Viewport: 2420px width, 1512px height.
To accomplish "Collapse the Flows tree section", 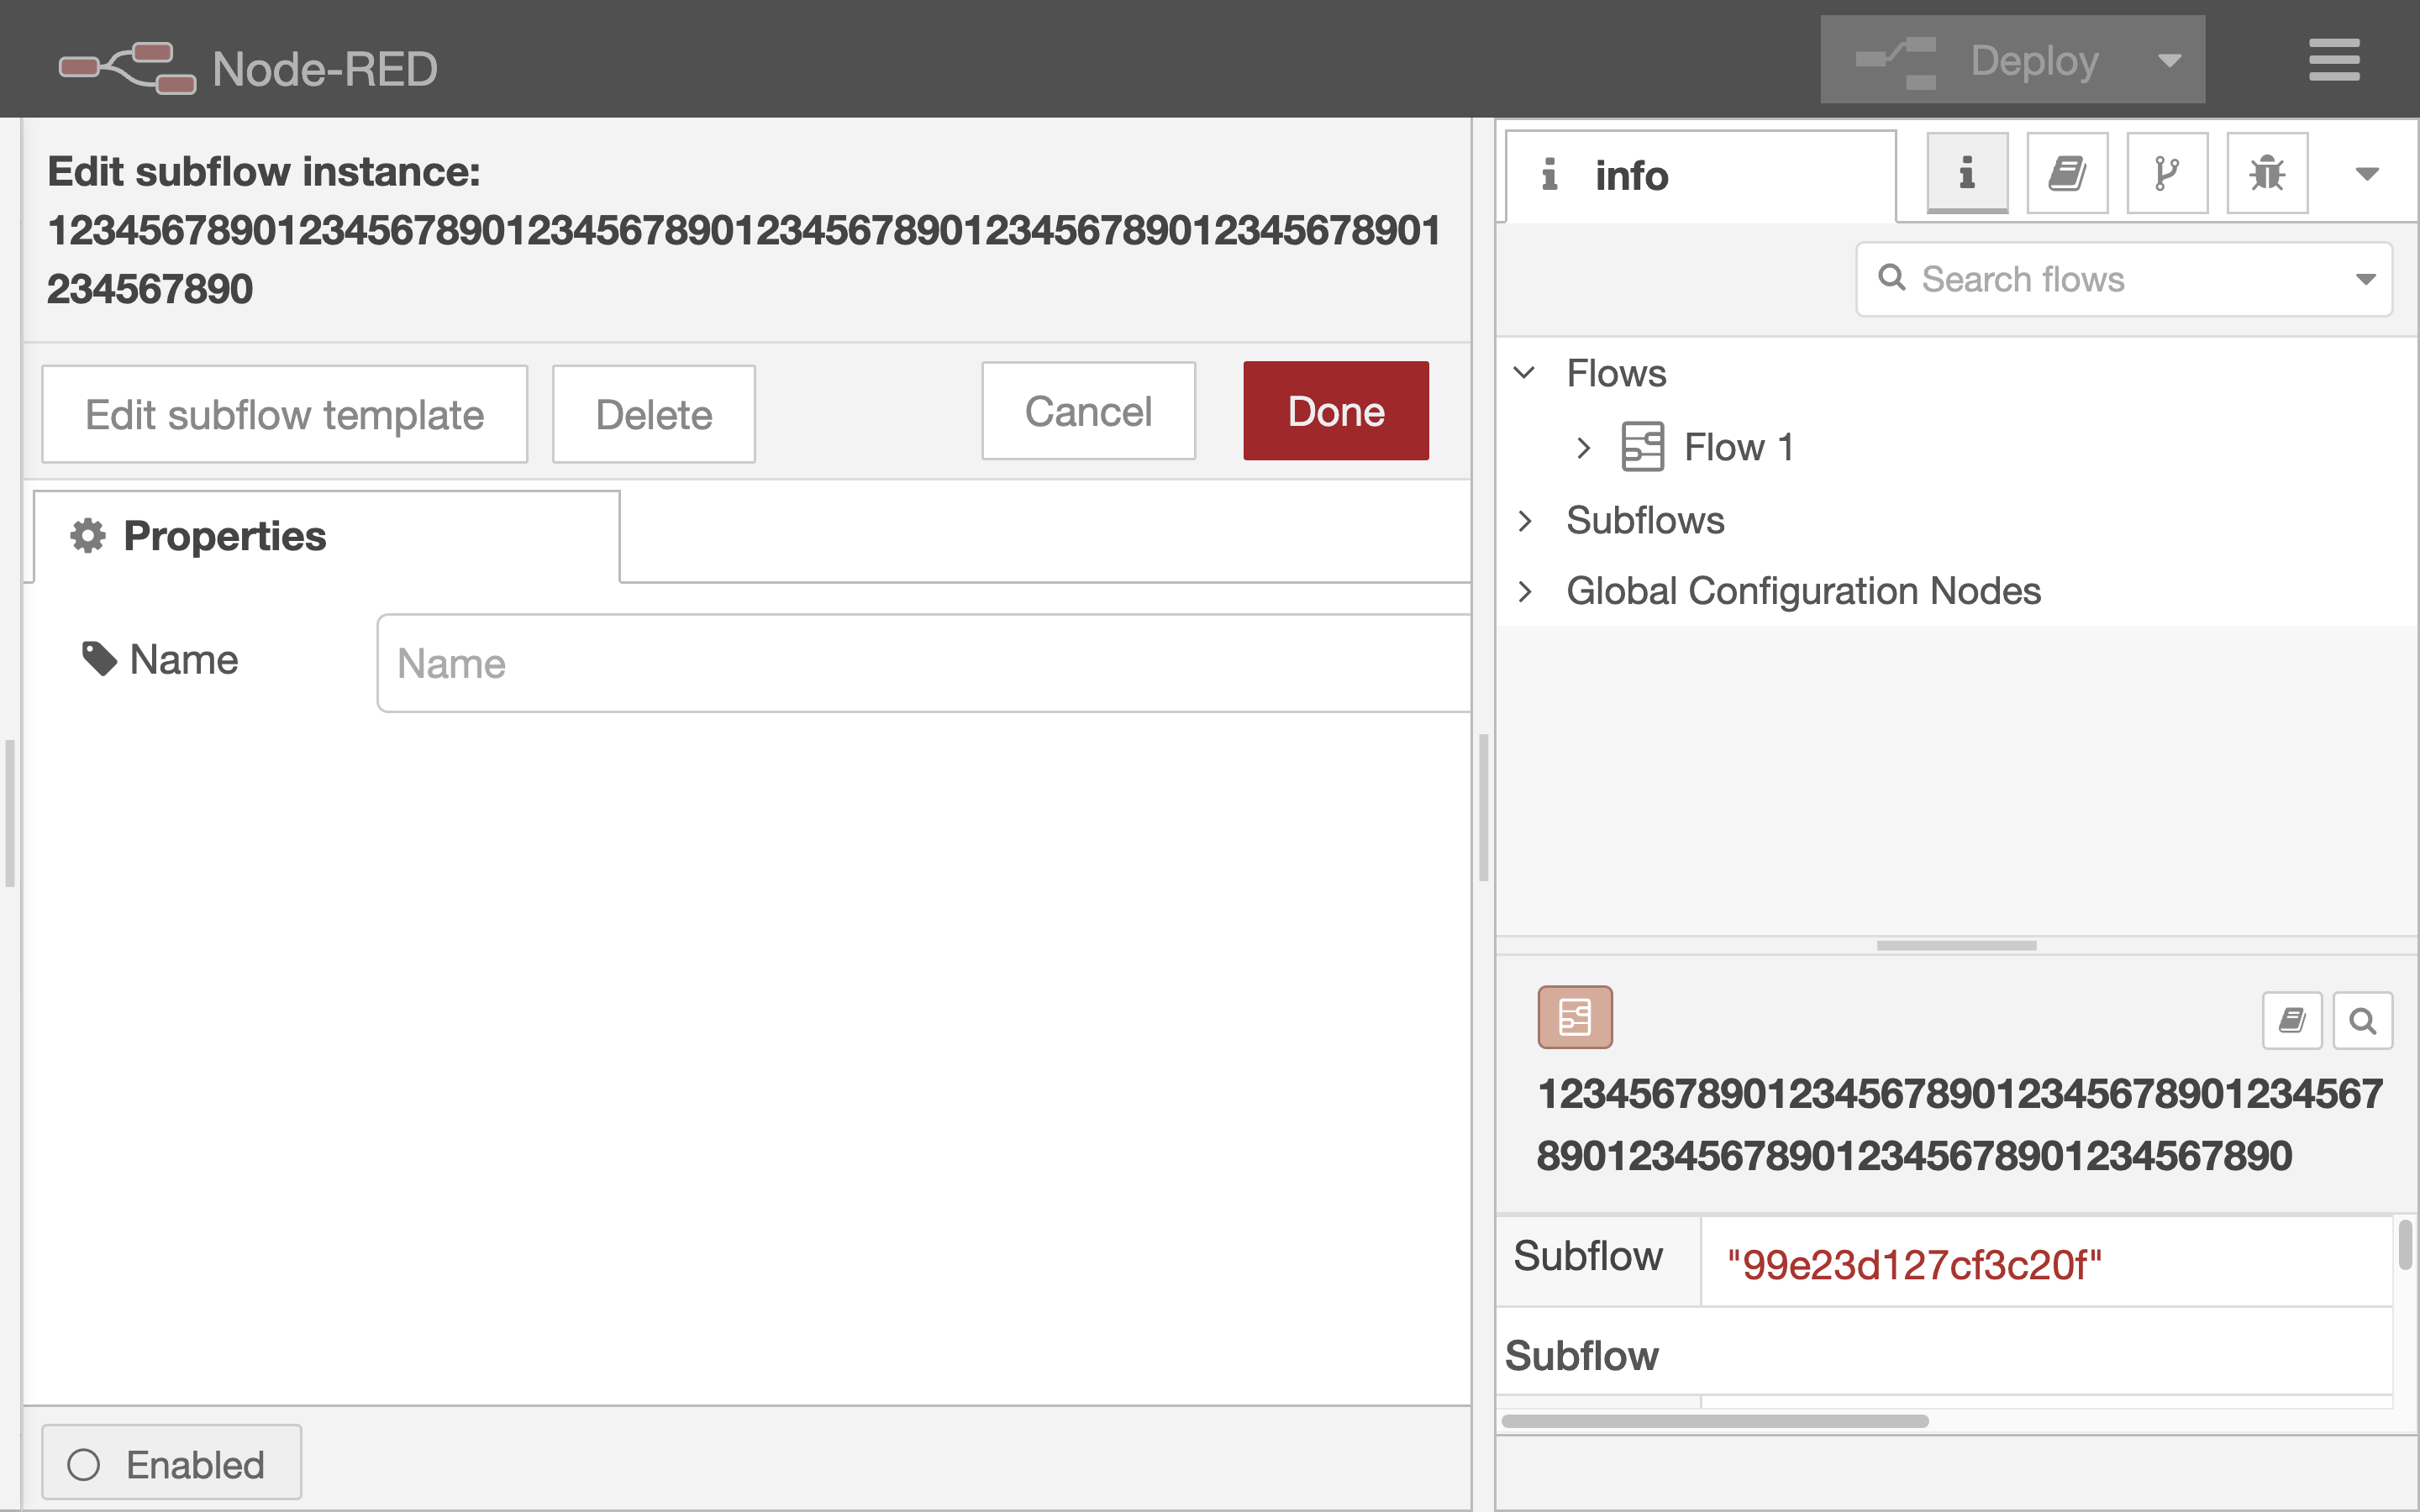I will tap(1524, 373).
